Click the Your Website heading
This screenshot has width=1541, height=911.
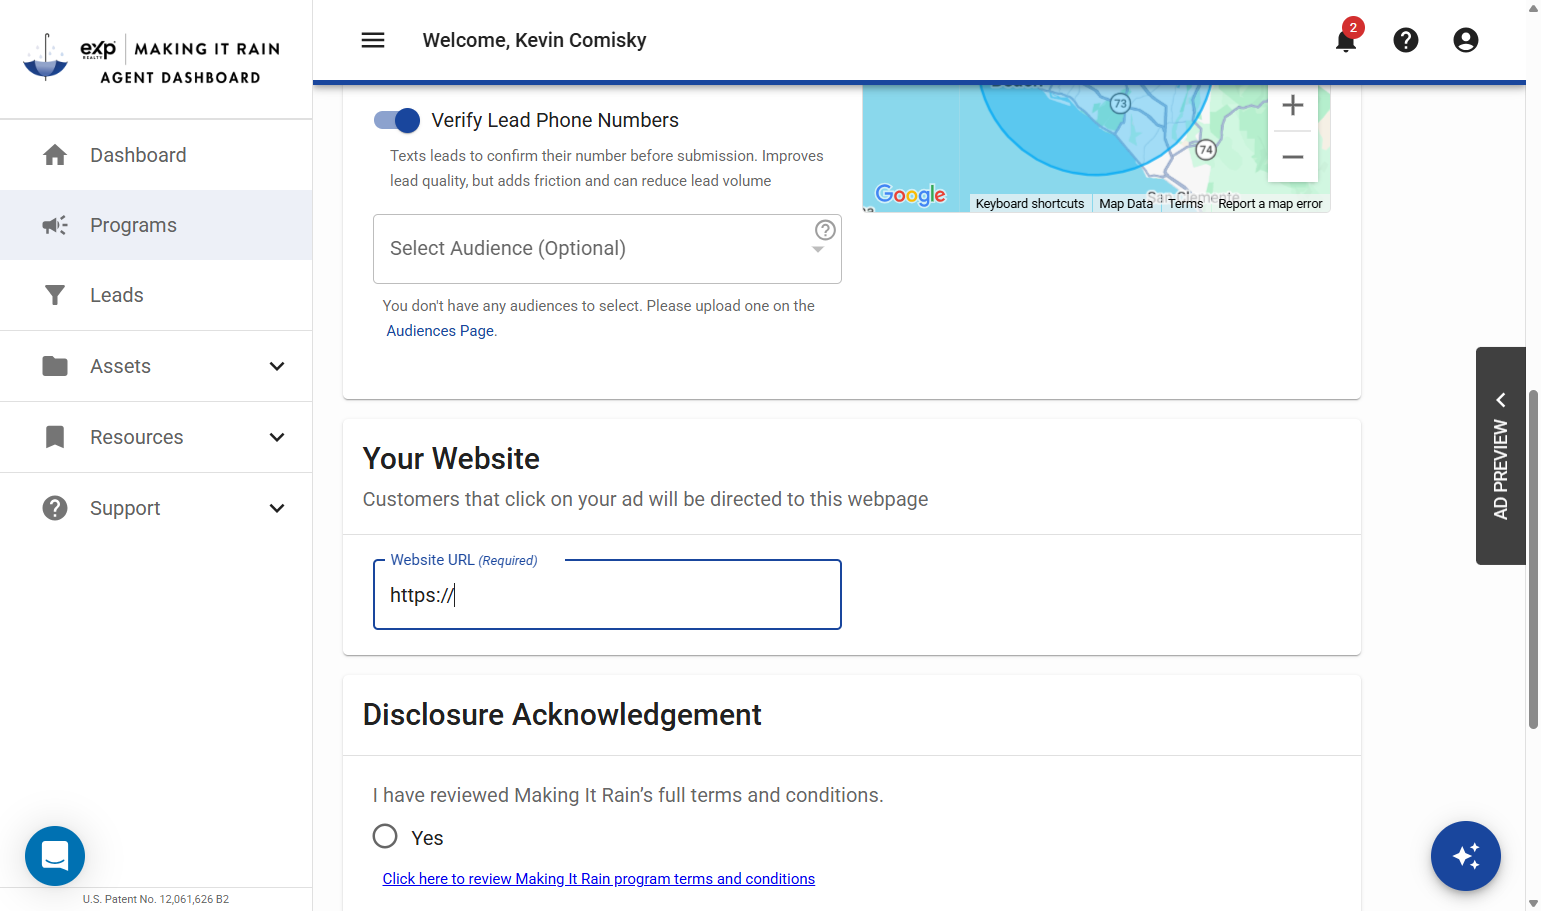451,459
